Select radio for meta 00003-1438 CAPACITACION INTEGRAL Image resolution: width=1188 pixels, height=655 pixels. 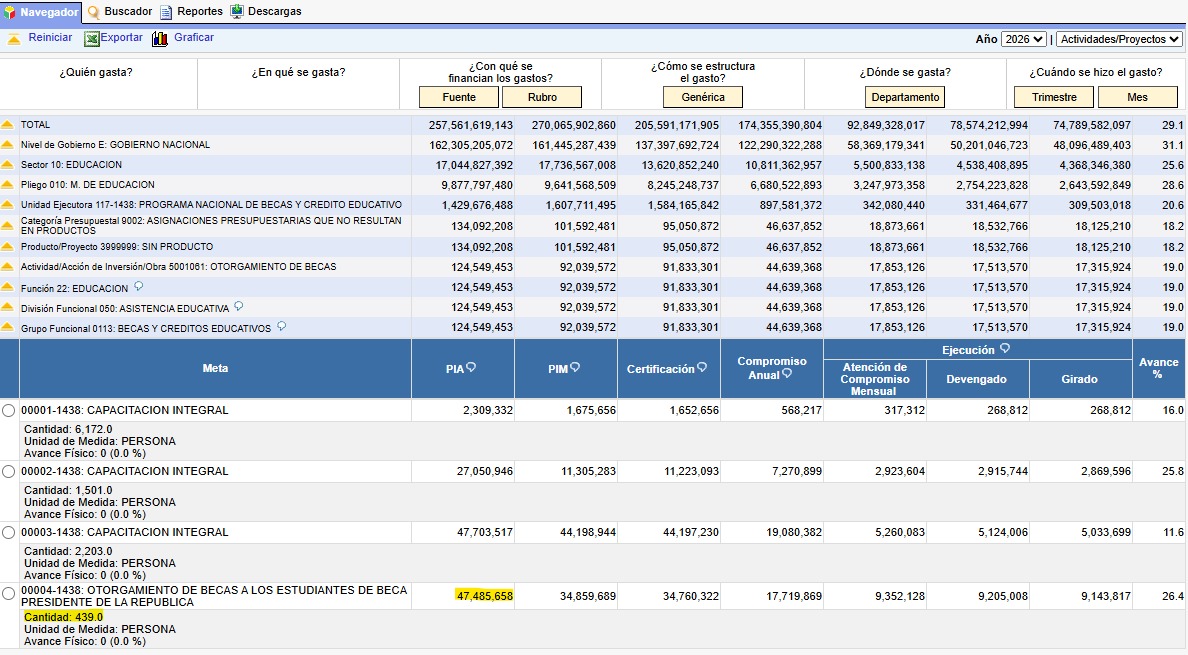tap(8, 532)
